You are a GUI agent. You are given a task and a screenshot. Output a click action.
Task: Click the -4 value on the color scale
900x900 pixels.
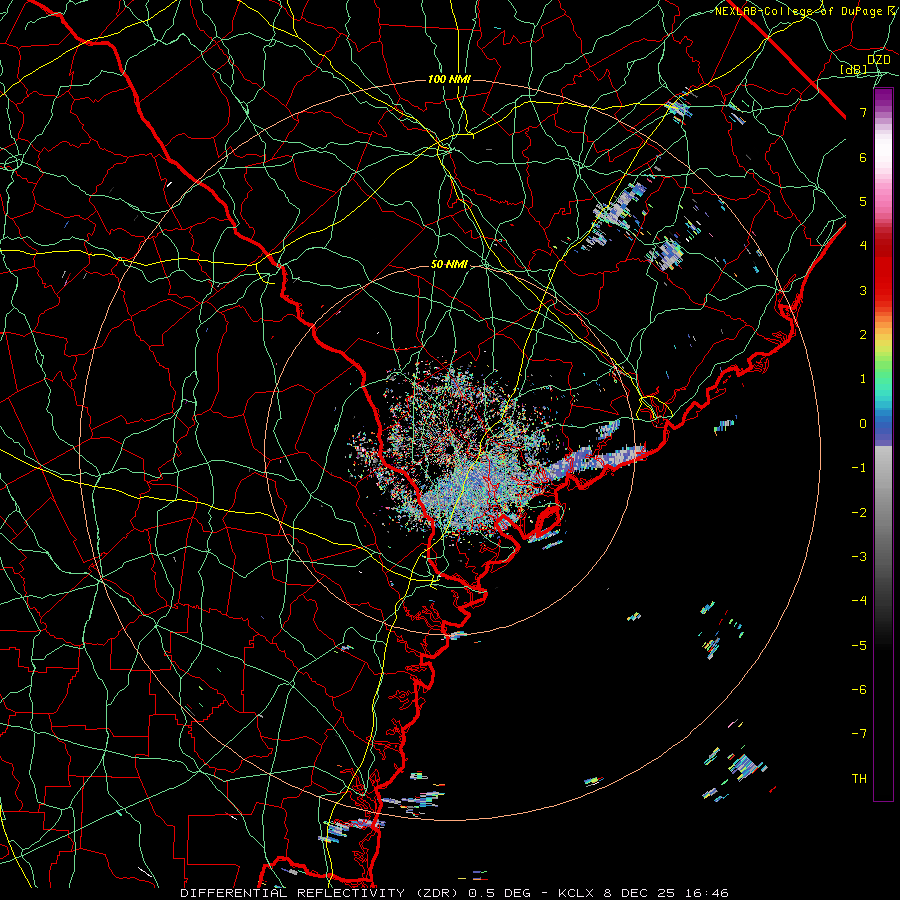pos(859,601)
